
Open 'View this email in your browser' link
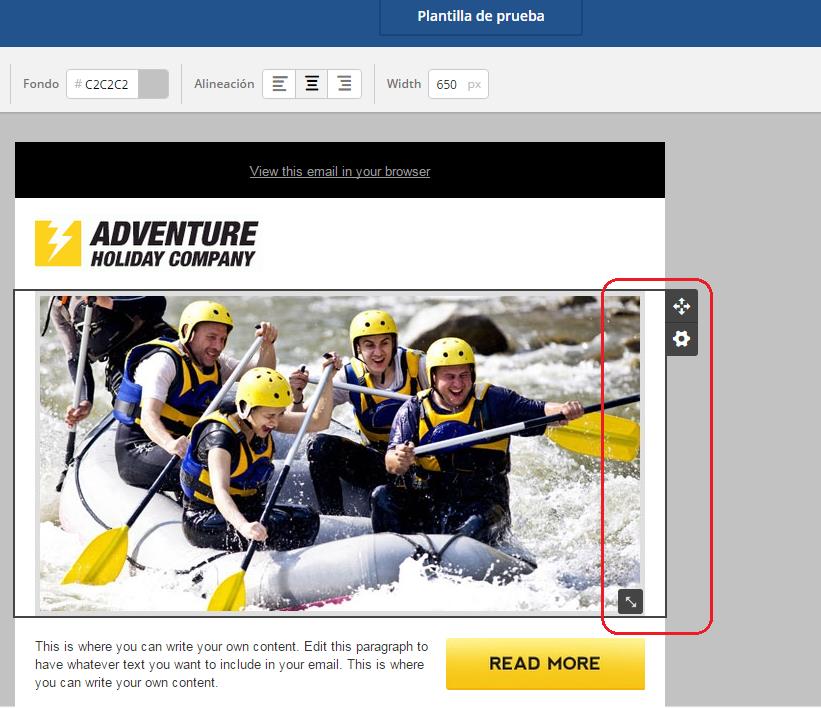pos(340,171)
